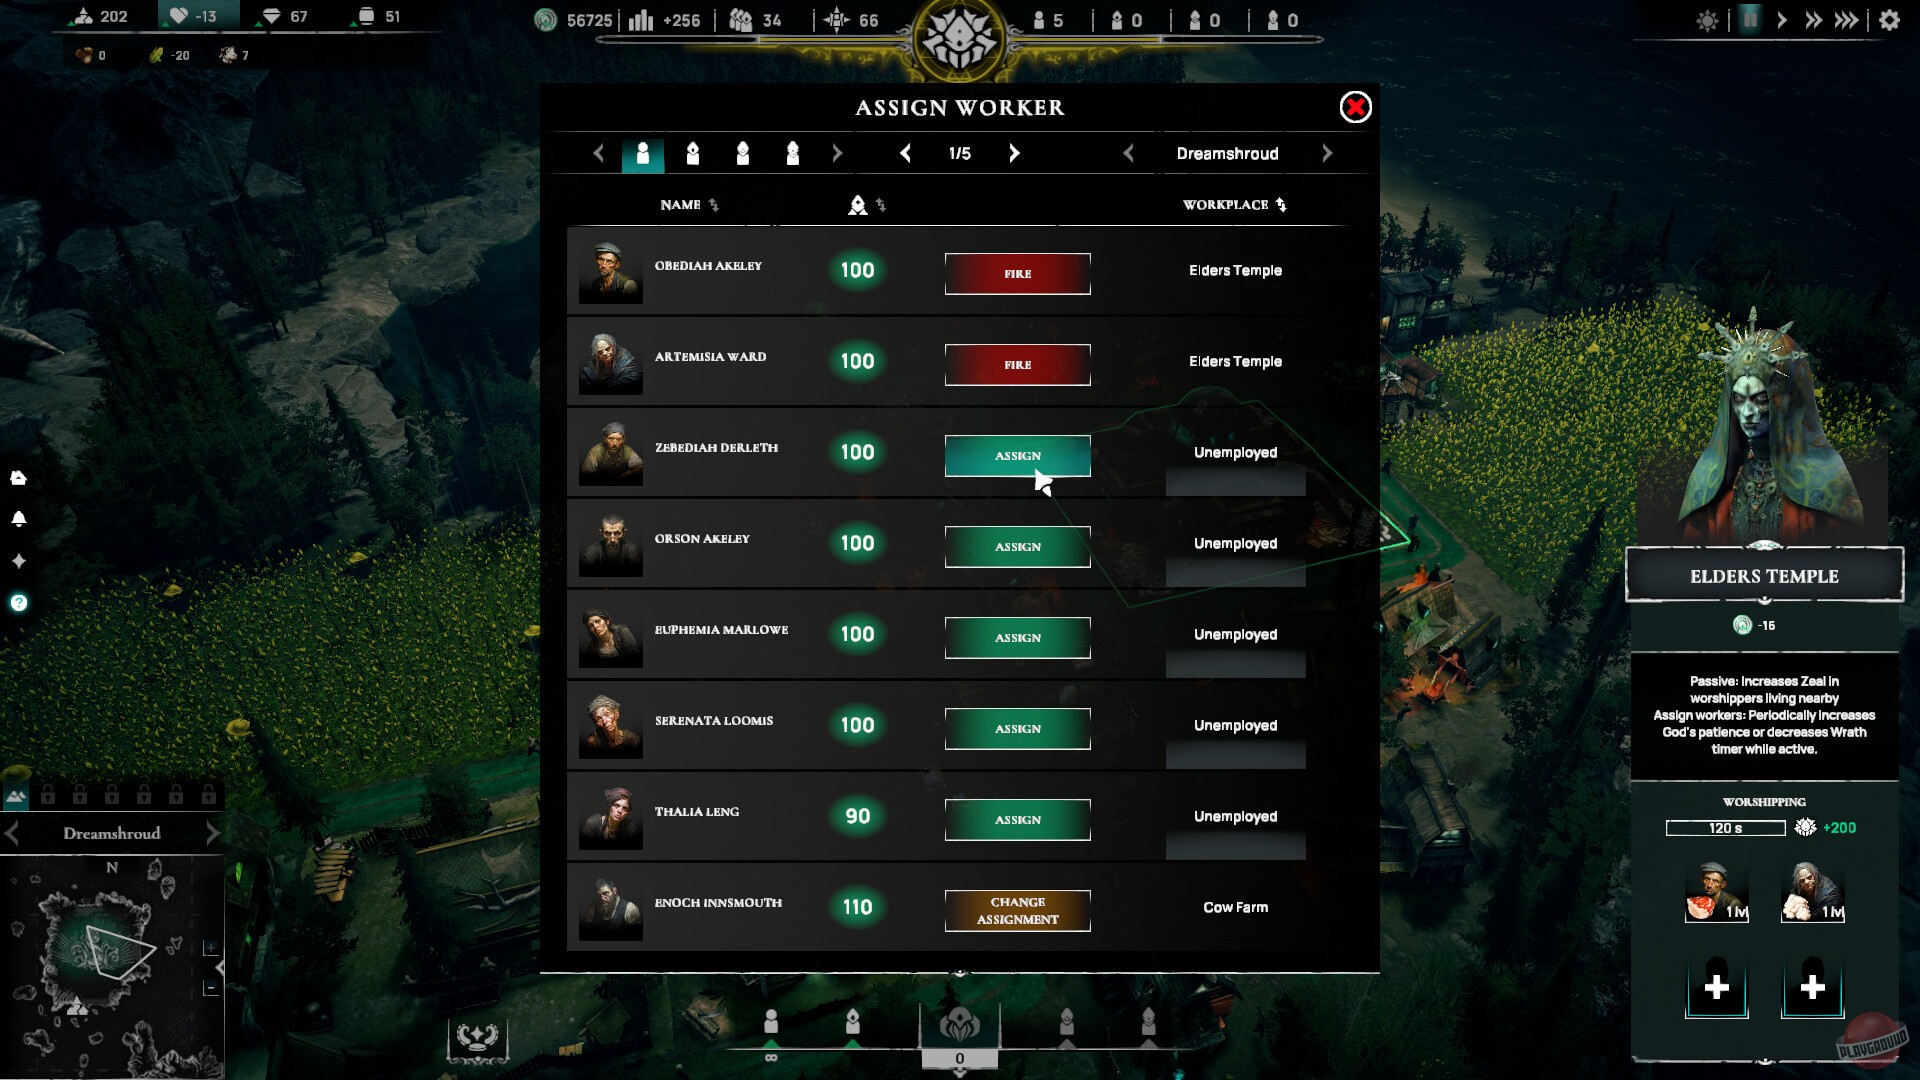Fire Obediah Akeley from Elders Temple

1017,274
